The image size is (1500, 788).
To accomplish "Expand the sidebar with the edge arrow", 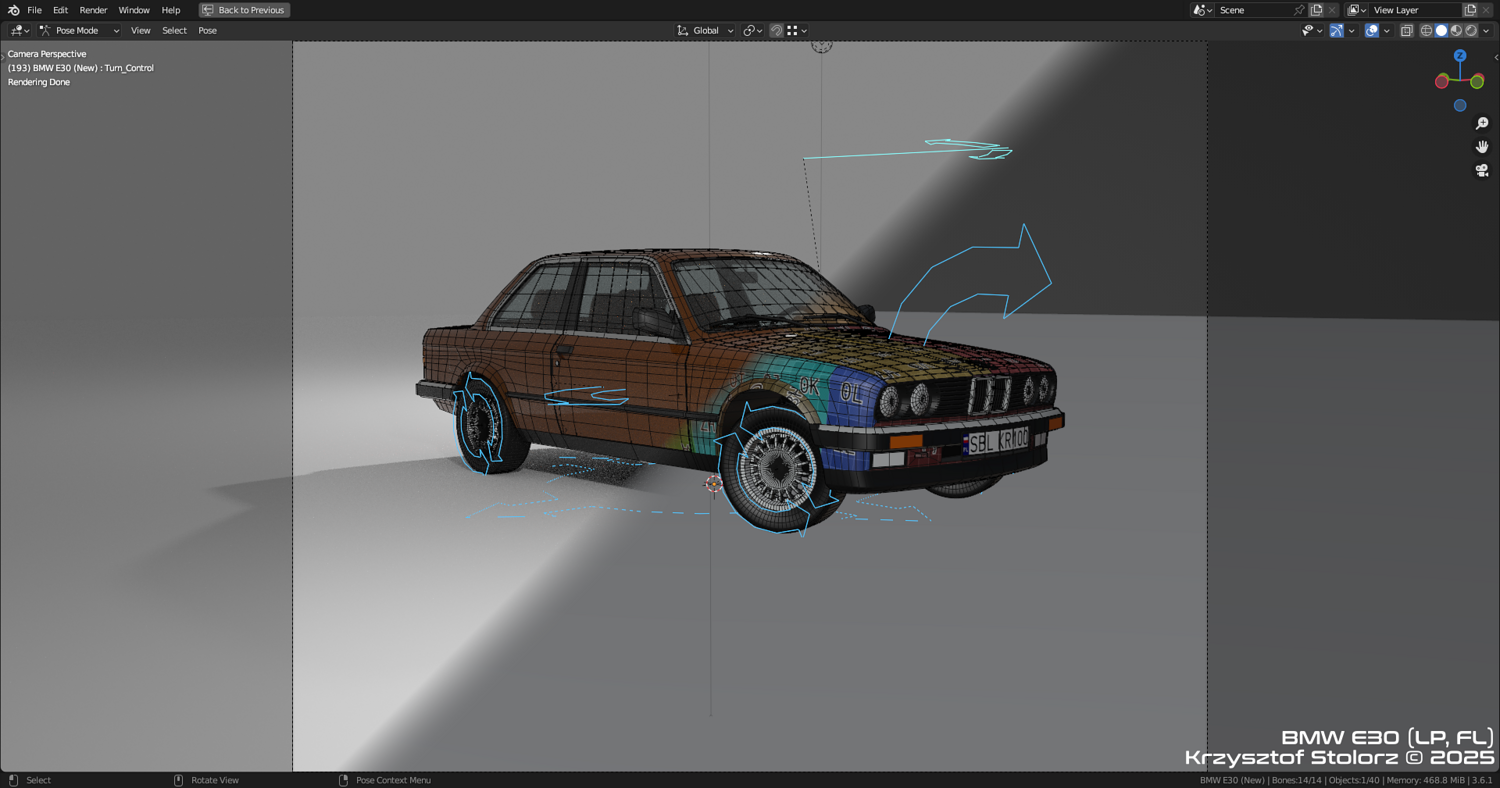I will 1495,57.
